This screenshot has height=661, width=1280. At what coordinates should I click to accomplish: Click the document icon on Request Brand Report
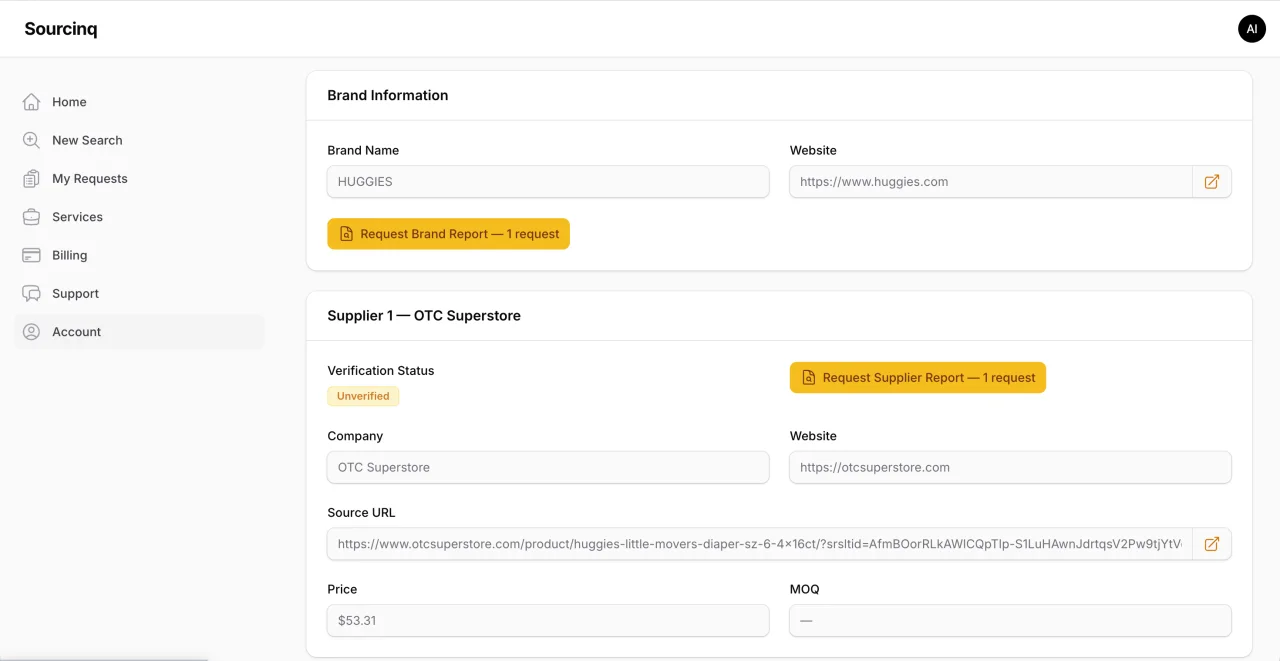click(x=346, y=233)
